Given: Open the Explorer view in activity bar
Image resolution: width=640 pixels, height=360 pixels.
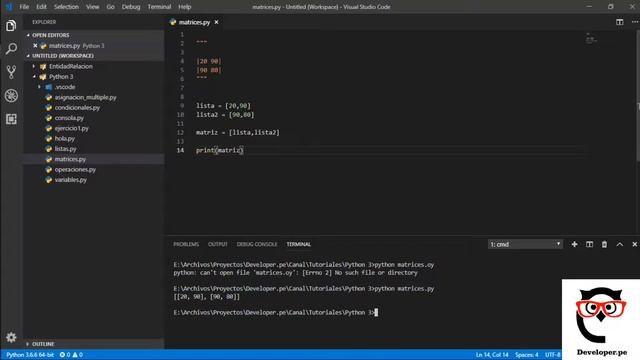Looking at the screenshot, I should coord(11,26).
